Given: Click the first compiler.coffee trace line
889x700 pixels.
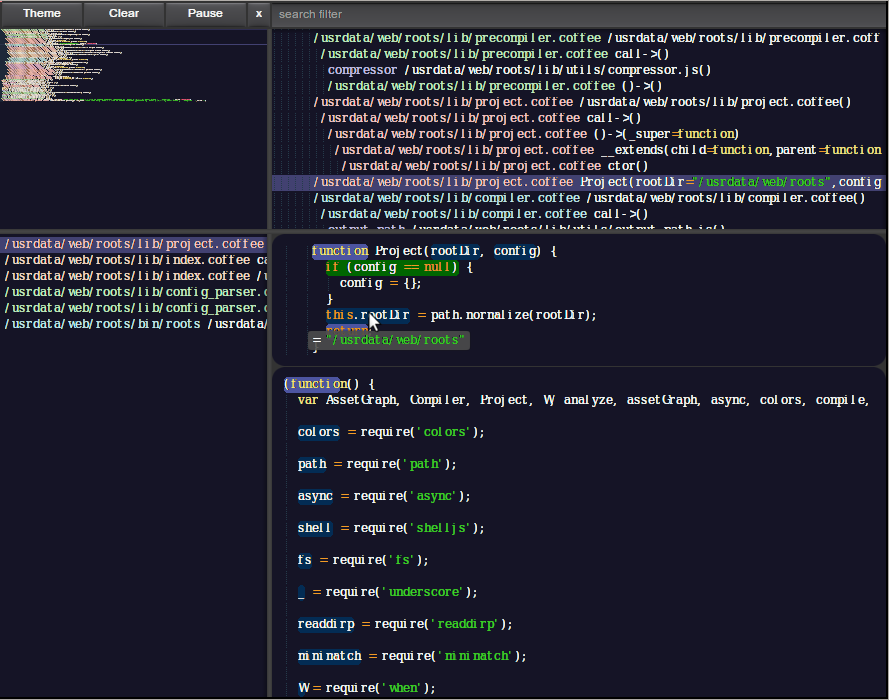Looking at the screenshot, I should point(589,198).
